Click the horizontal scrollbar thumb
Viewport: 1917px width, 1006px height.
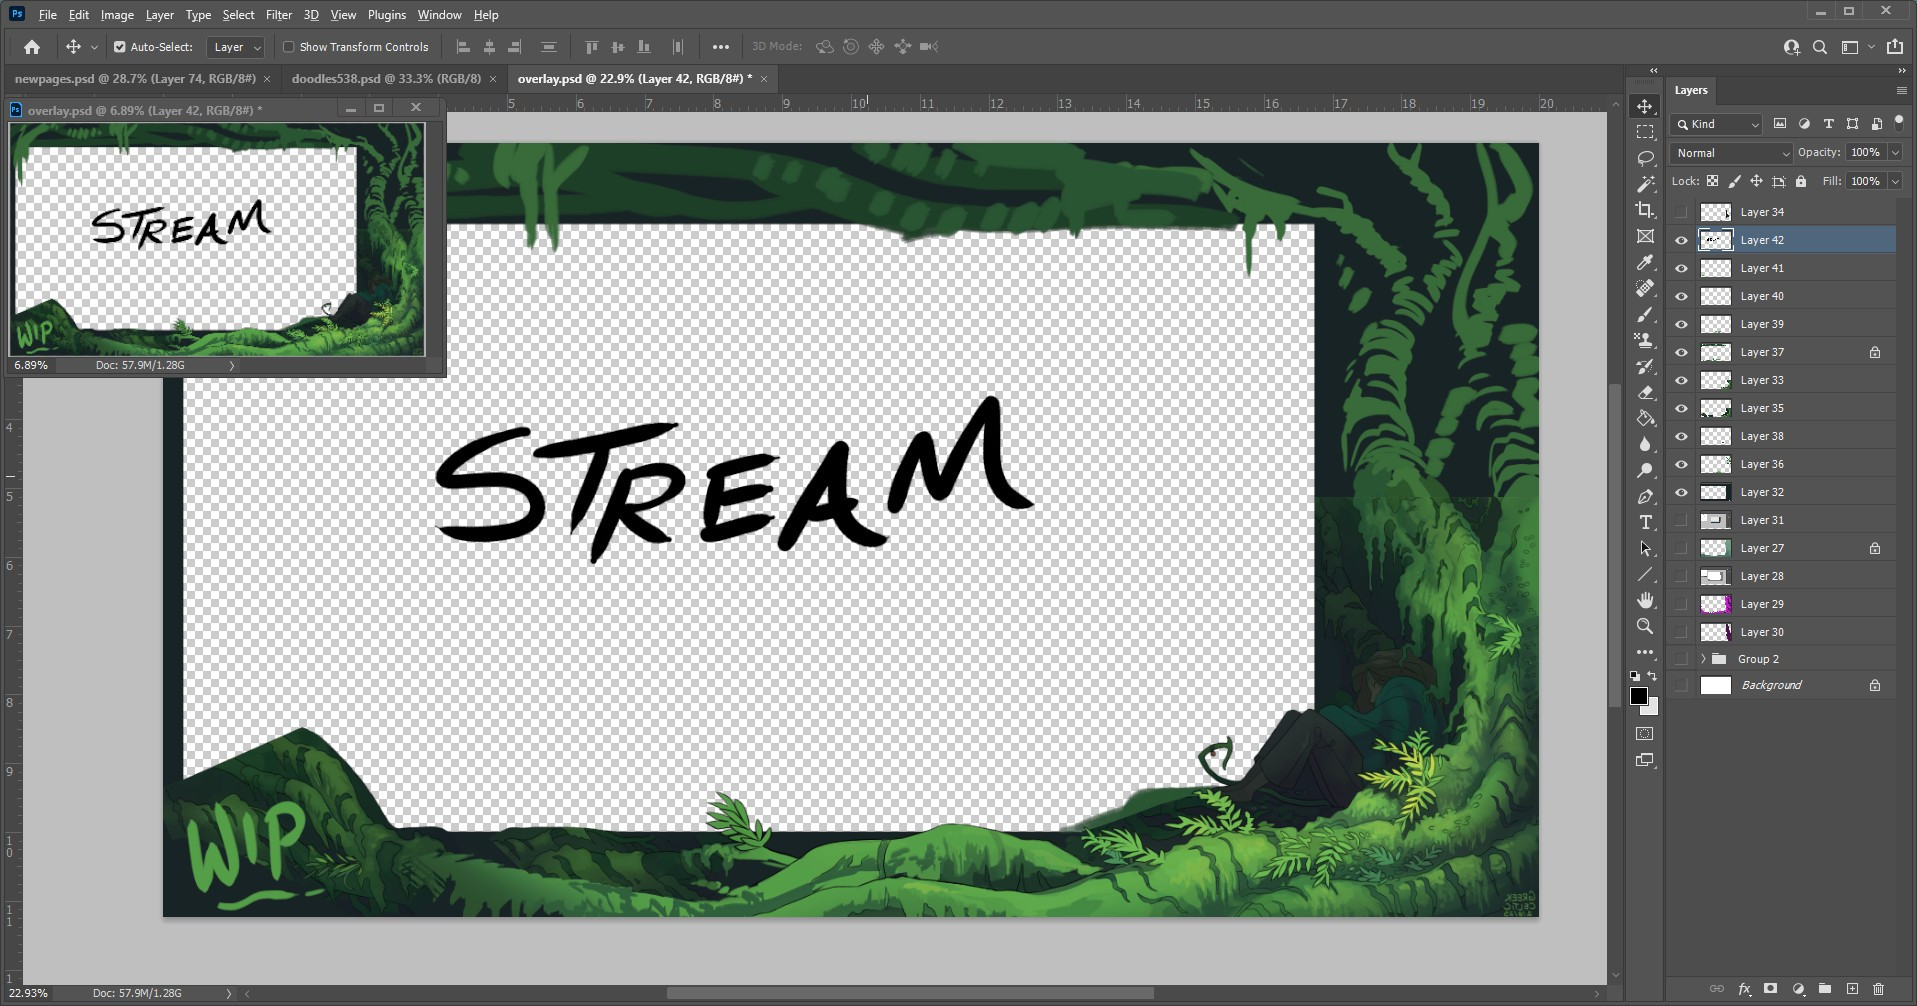coord(910,993)
